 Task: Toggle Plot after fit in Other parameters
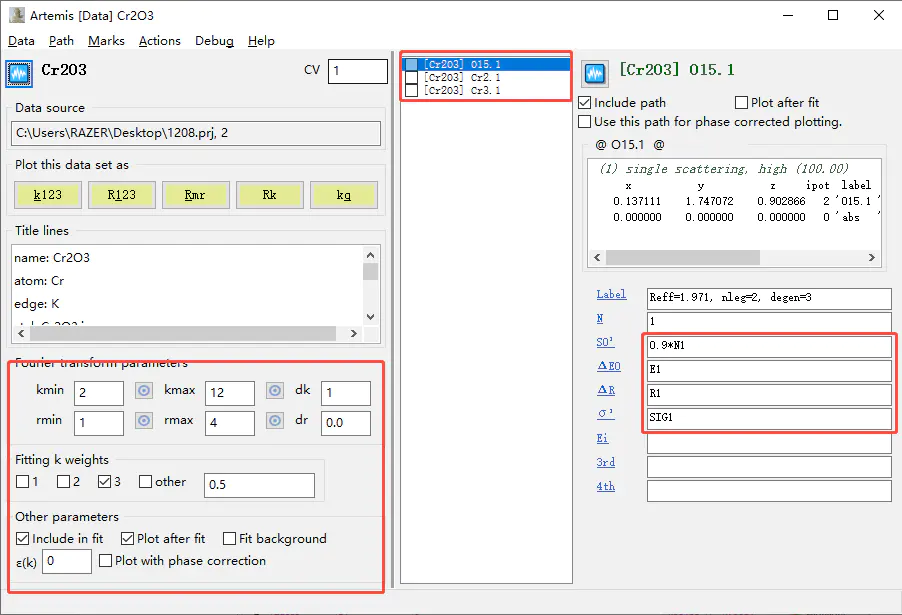point(127,538)
